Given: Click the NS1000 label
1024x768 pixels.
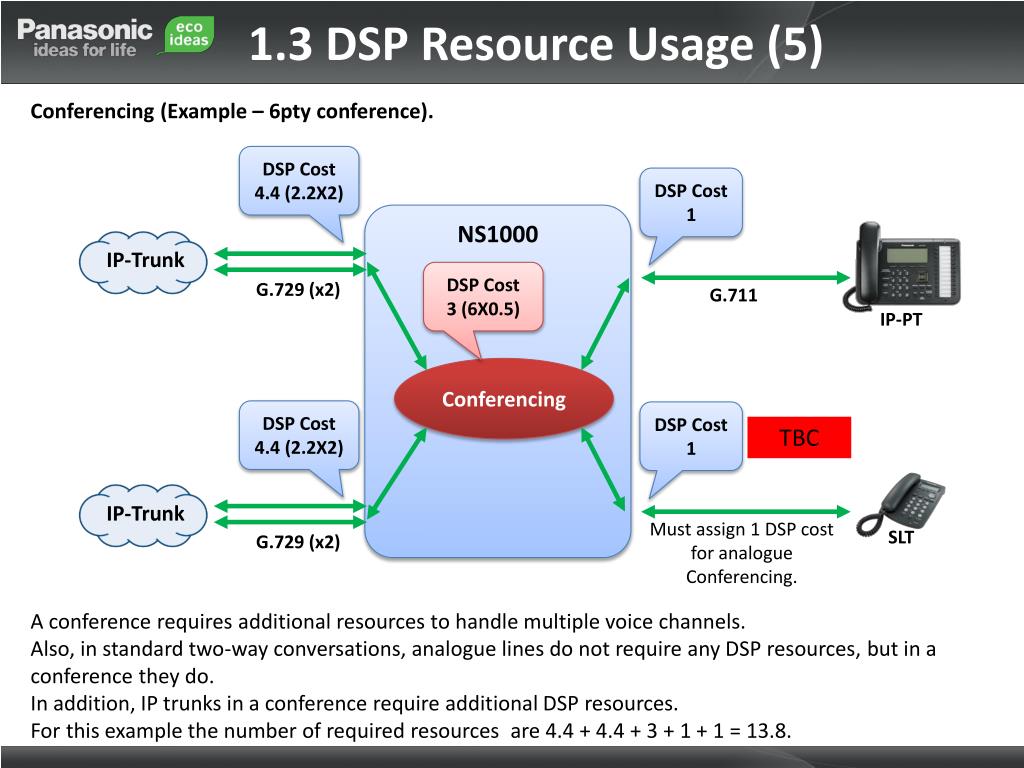Looking at the screenshot, I should tap(498, 234).
